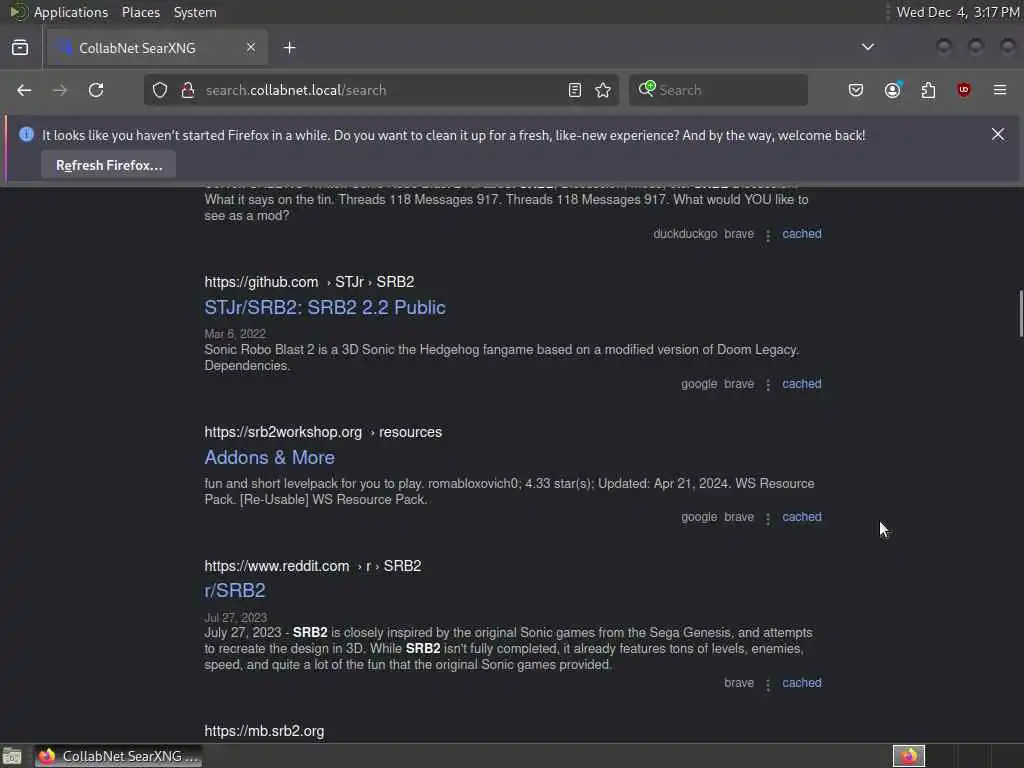1024x768 pixels.
Task: Open the uBlock Origin extension icon
Action: click(964, 90)
